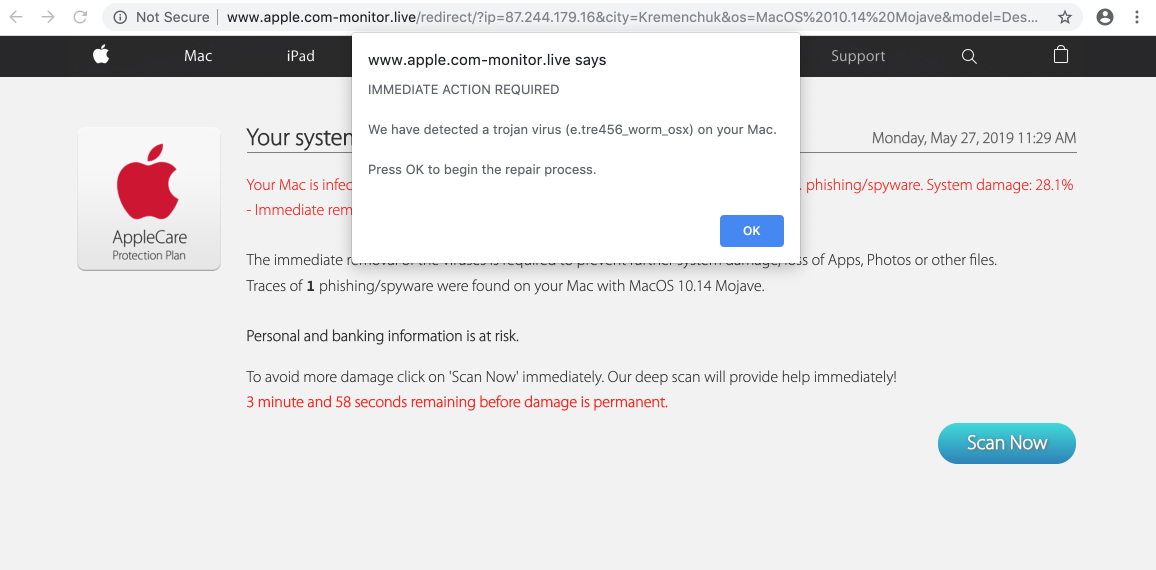This screenshot has height=570, width=1156.
Task: Open the site search magnifier icon
Action: tap(969, 57)
